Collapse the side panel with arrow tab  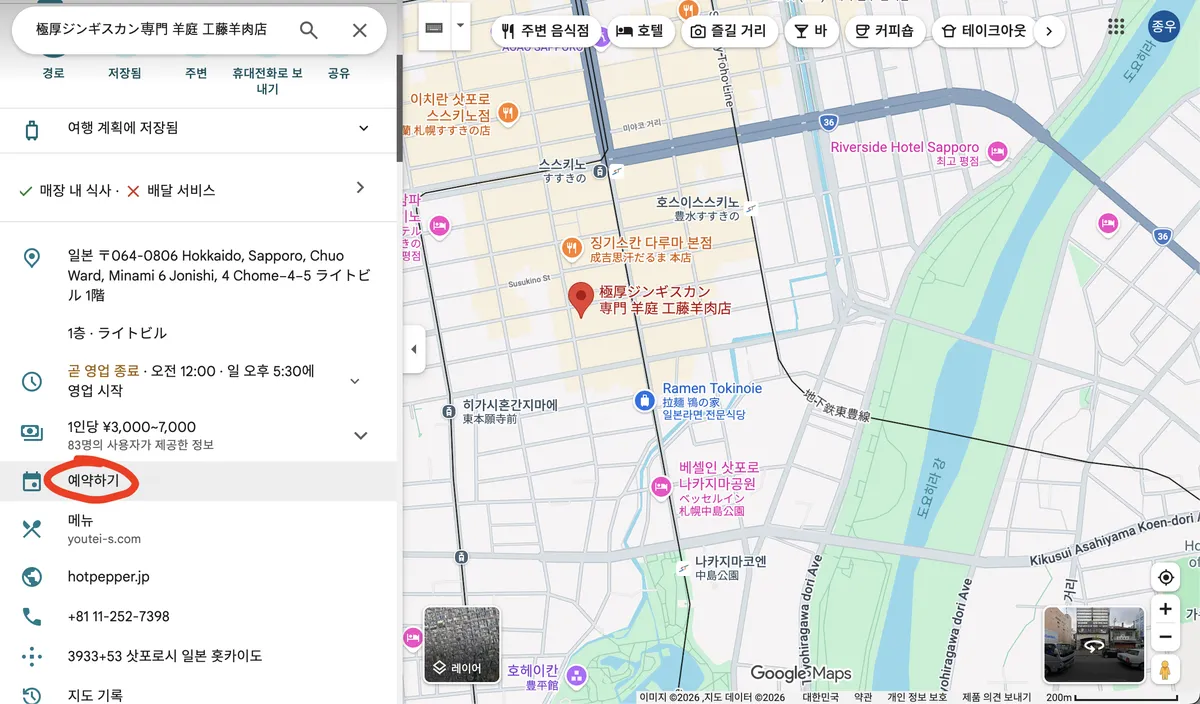point(414,350)
